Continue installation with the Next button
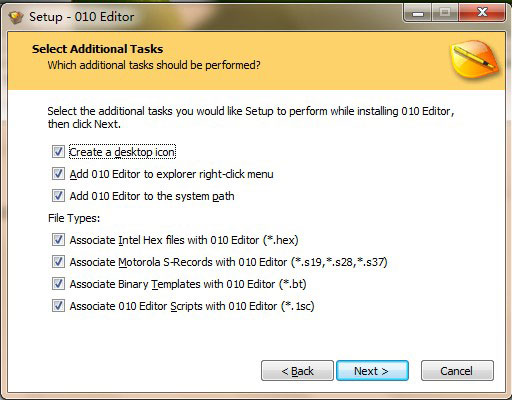512x400 pixels. click(x=372, y=371)
